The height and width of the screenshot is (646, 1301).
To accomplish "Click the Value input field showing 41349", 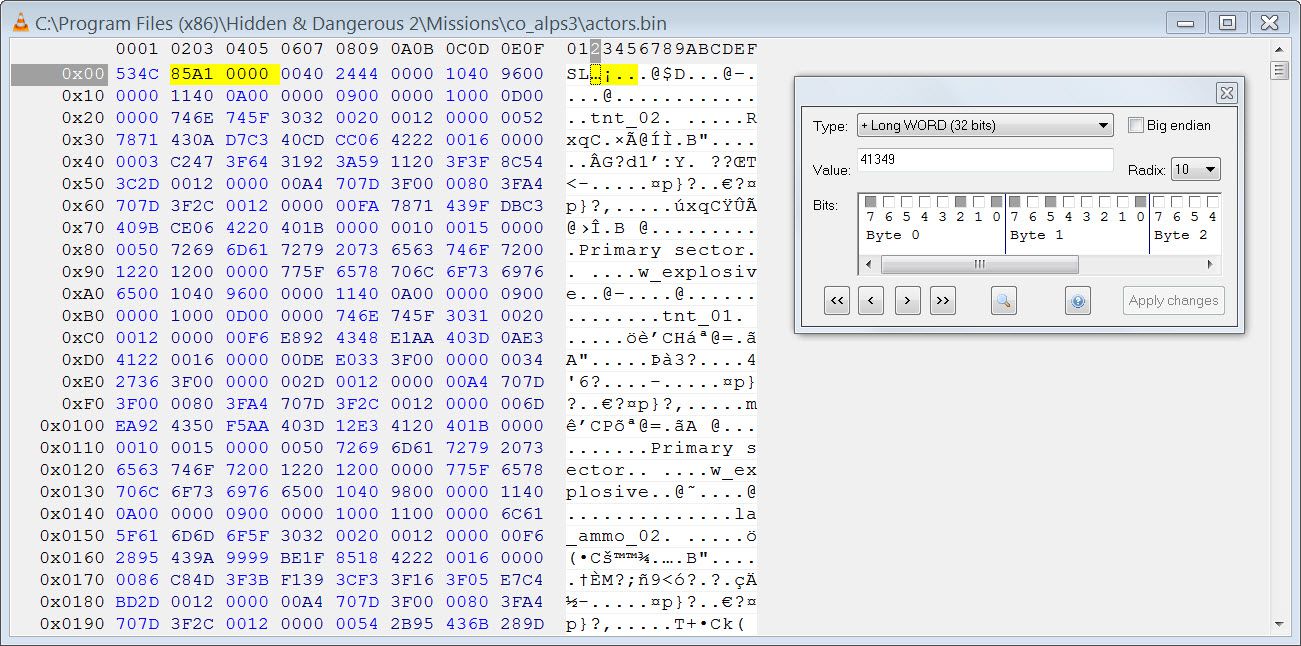I will click(x=984, y=160).
